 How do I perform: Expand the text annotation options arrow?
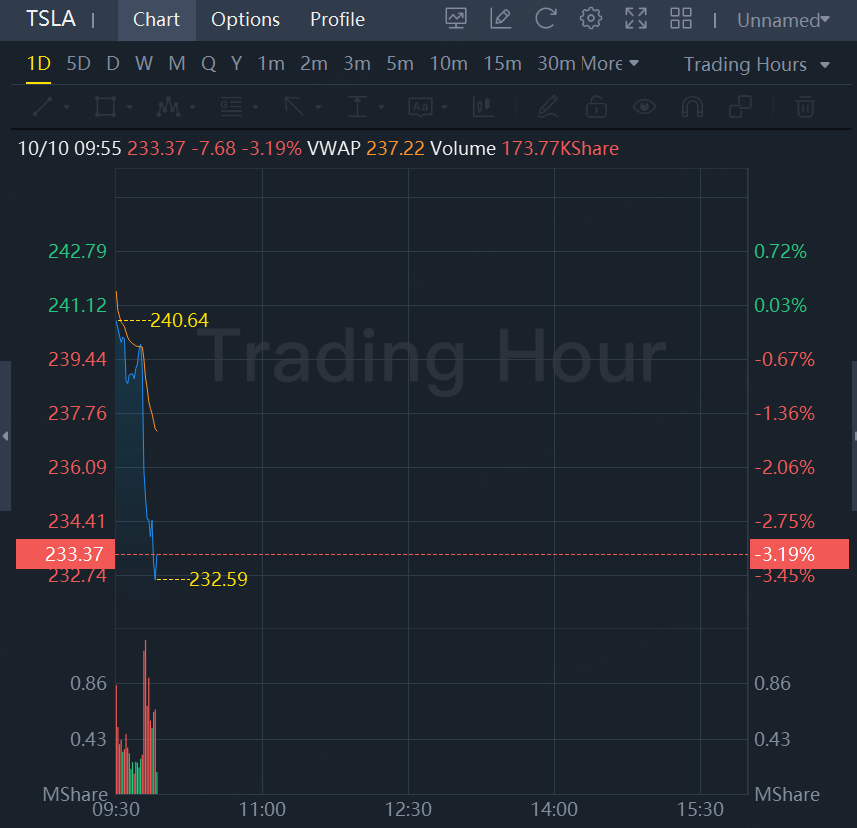(x=444, y=107)
